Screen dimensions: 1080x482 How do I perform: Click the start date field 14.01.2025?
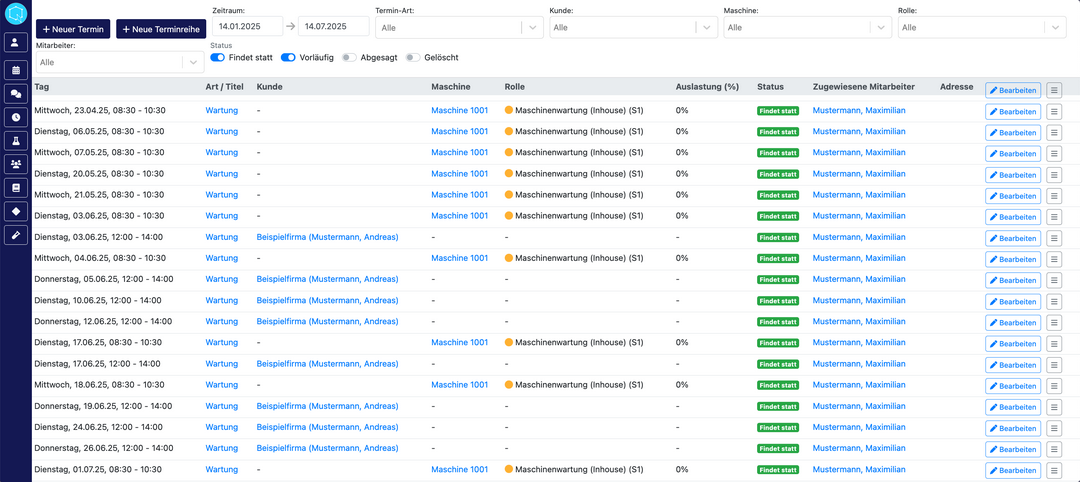coord(247,26)
